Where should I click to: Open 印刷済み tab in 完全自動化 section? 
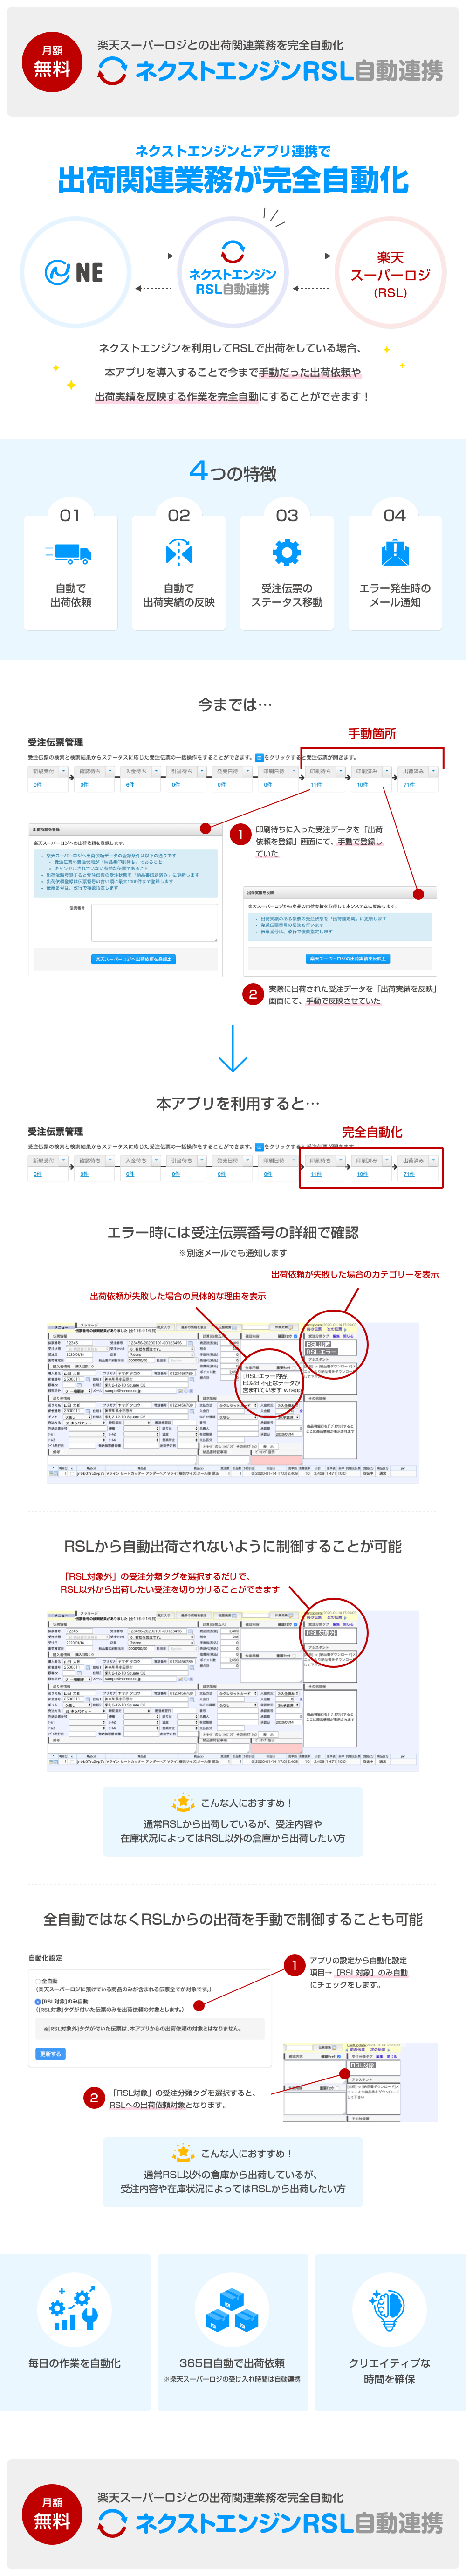pyautogui.click(x=366, y=1160)
